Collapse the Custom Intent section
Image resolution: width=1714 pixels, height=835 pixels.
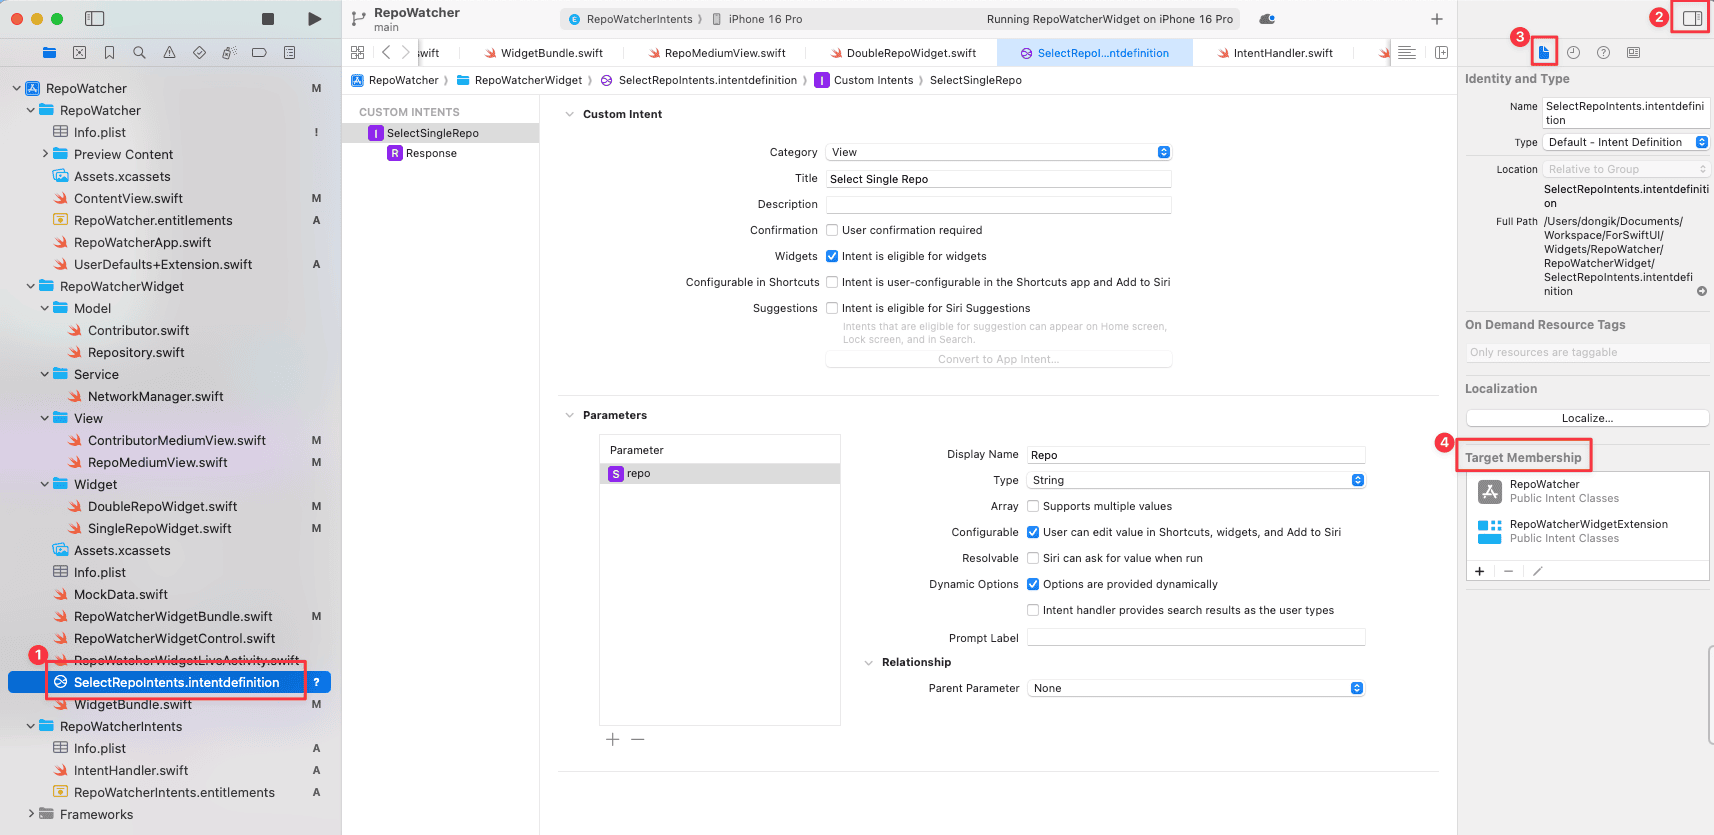570,114
